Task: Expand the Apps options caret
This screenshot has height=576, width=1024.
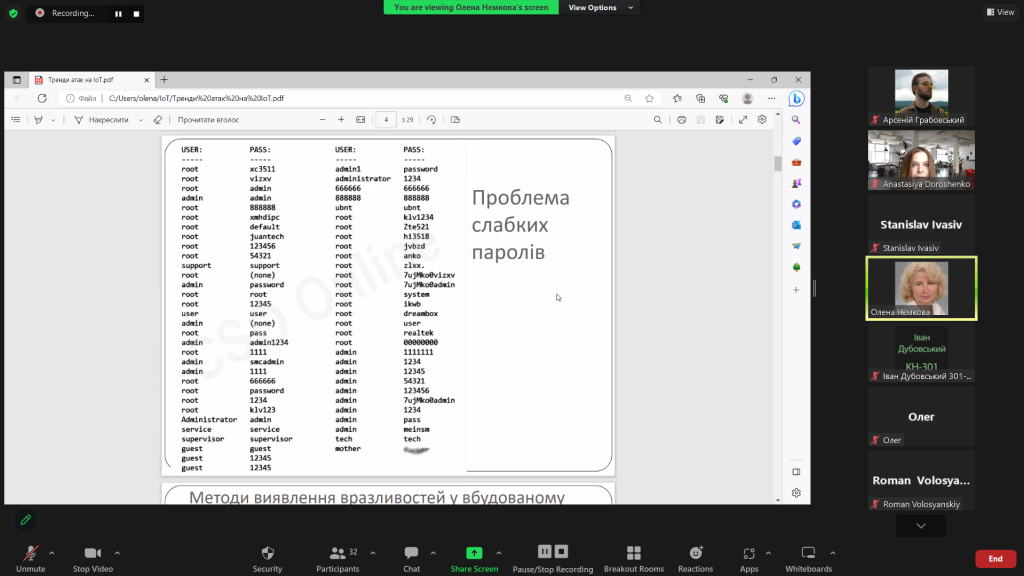Action: click(x=768, y=553)
